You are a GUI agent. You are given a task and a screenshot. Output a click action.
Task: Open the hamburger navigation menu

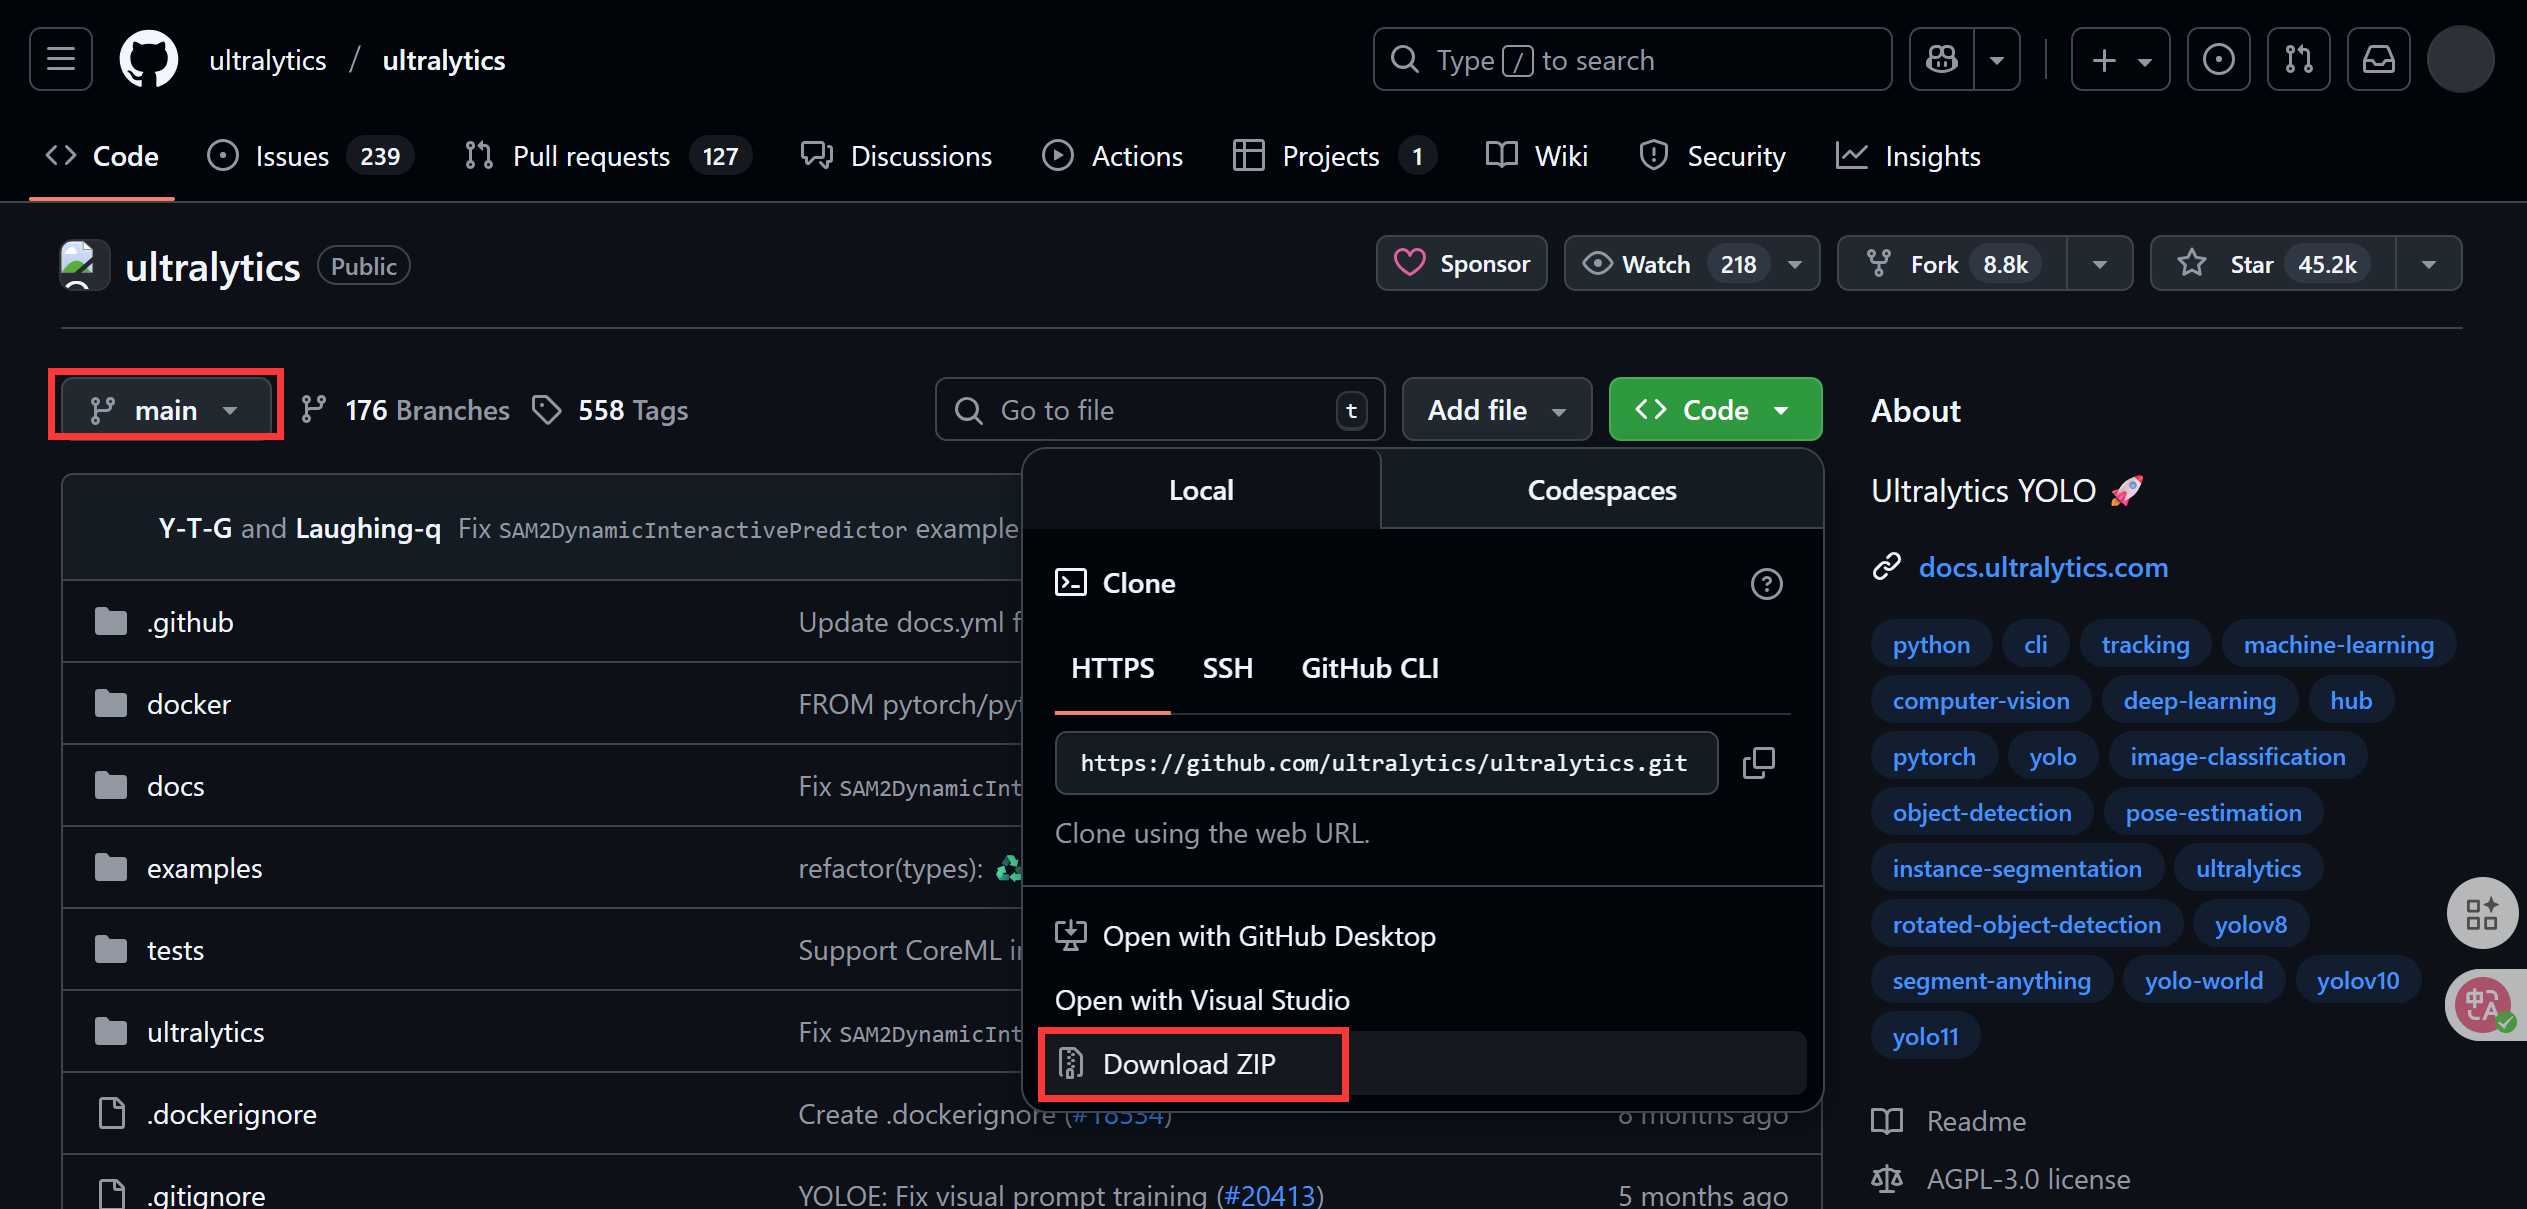pos(61,60)
